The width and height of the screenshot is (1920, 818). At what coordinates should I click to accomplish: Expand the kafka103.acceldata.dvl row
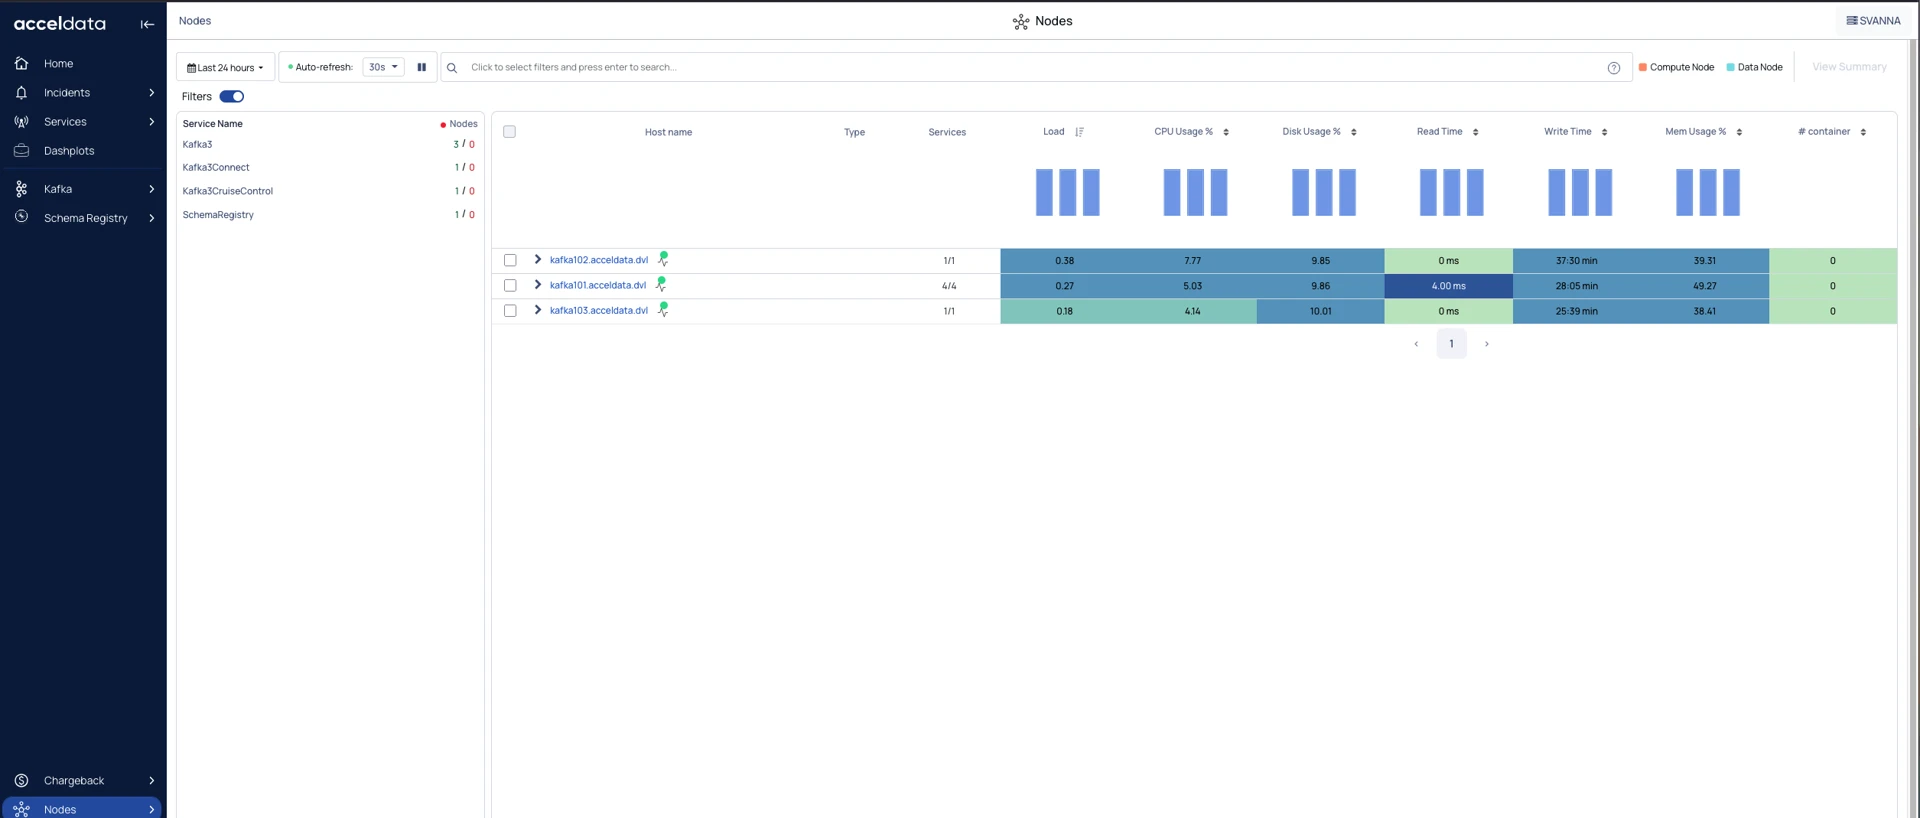(x=537, y=311)
